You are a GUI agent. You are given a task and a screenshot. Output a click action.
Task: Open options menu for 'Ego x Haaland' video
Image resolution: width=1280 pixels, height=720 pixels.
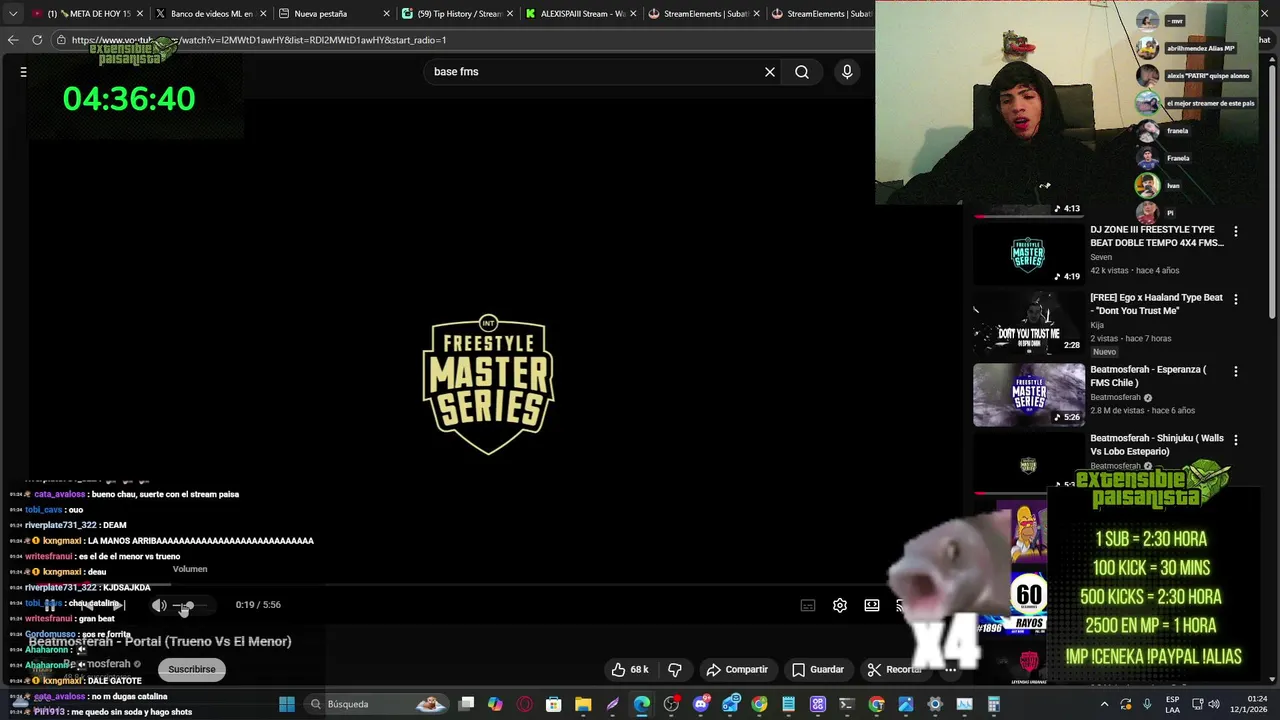(1235, 299)
